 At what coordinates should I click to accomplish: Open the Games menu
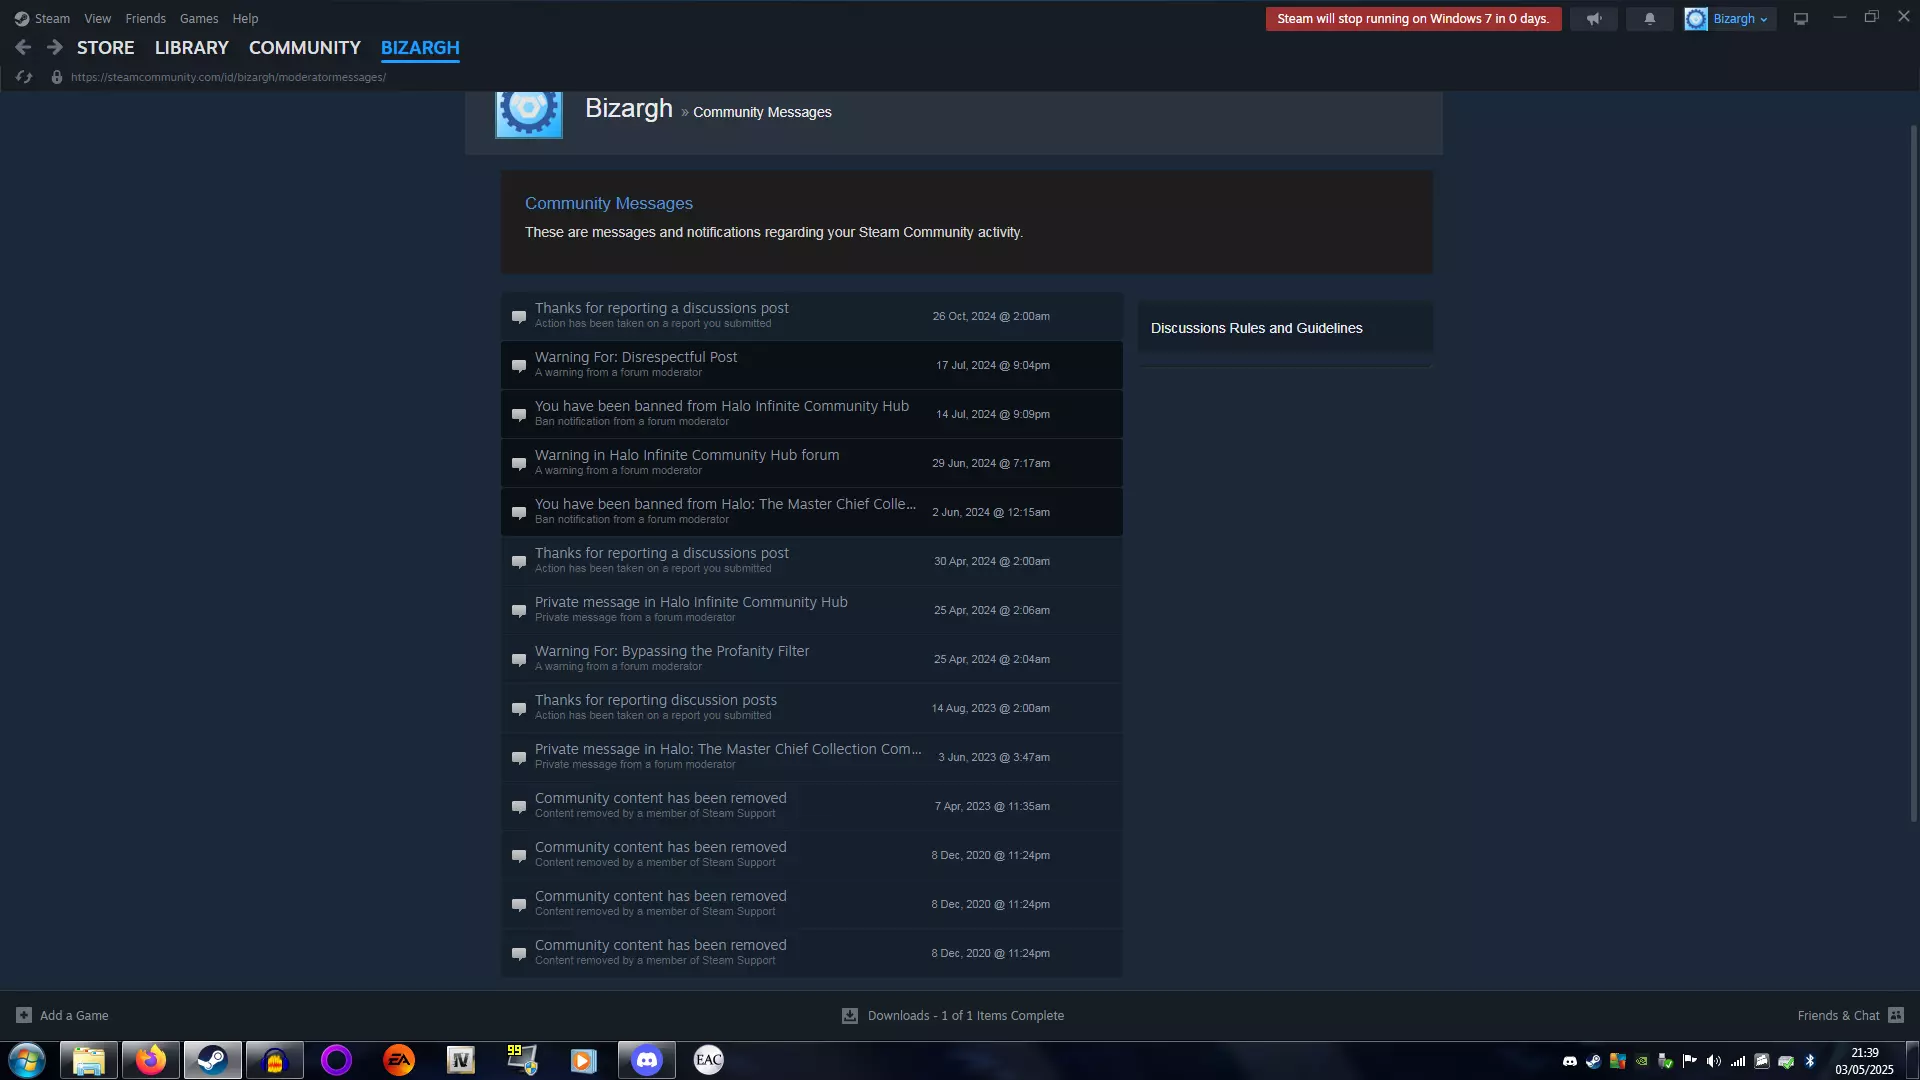[x=198, y=18]
